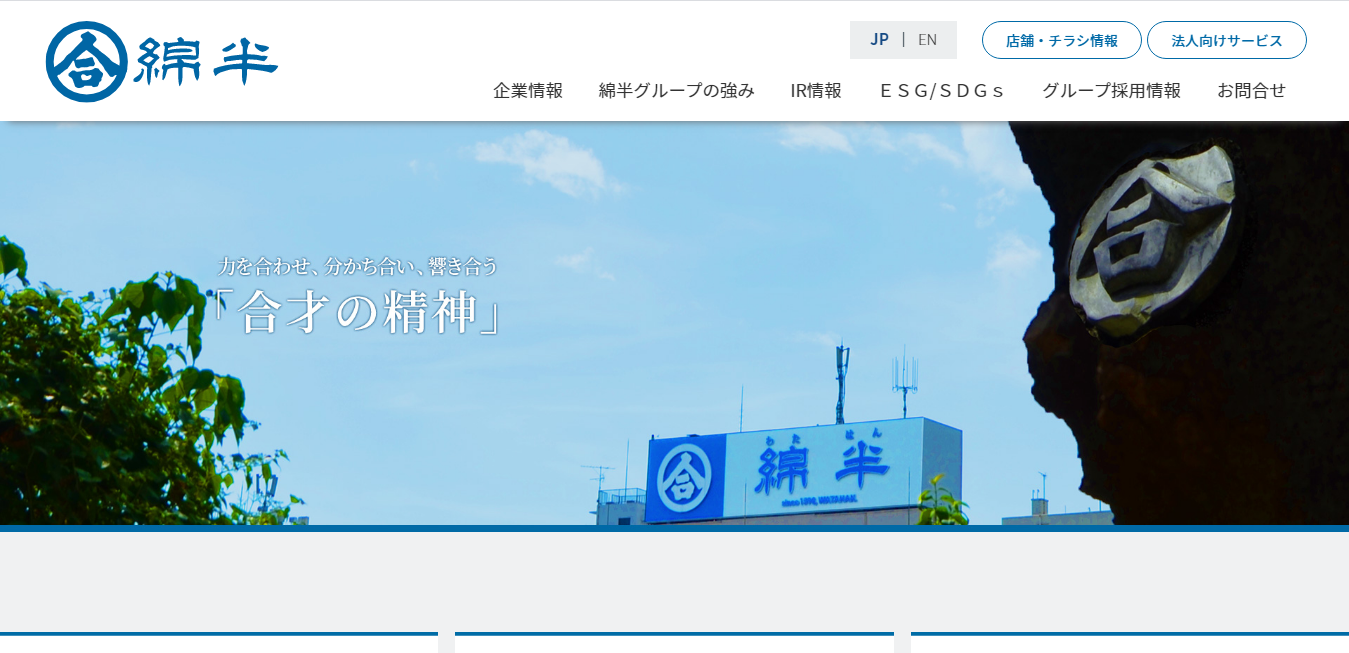1349x653 pixels.
Task: Open 法人向けサービス button
Action: pos(1227,40)
